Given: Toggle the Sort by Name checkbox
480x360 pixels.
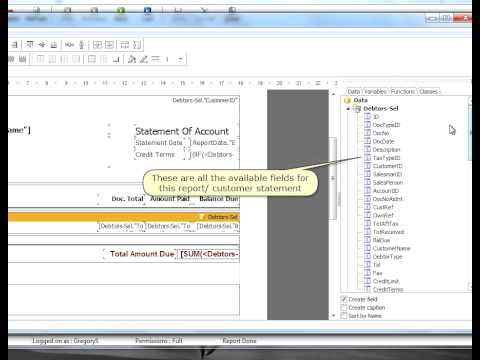Looking at the screenshot, I should (344, 316).
